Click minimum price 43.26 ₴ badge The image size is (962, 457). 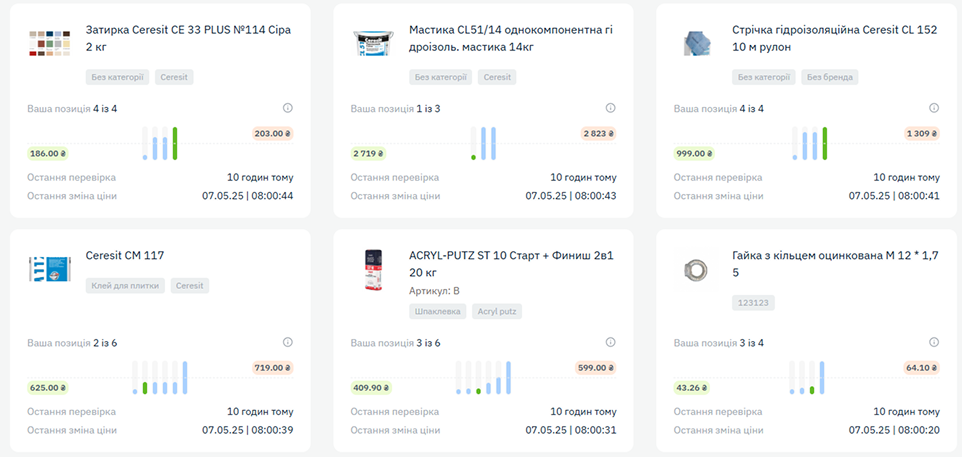pyautogui.click(x=691, y=388)
